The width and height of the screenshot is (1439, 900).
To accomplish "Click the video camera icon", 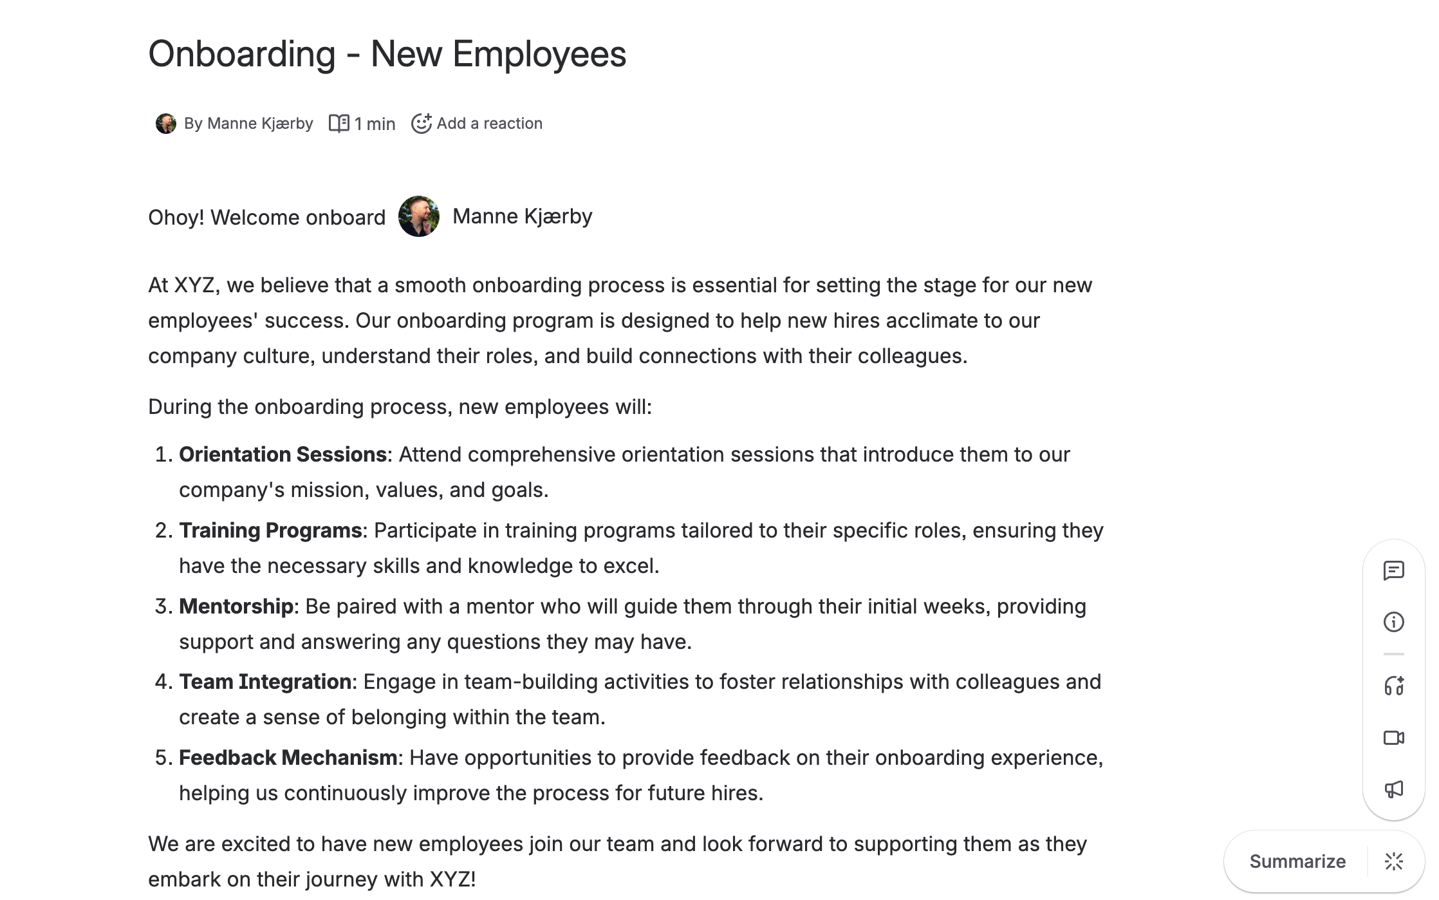I will coord(1393,738).
